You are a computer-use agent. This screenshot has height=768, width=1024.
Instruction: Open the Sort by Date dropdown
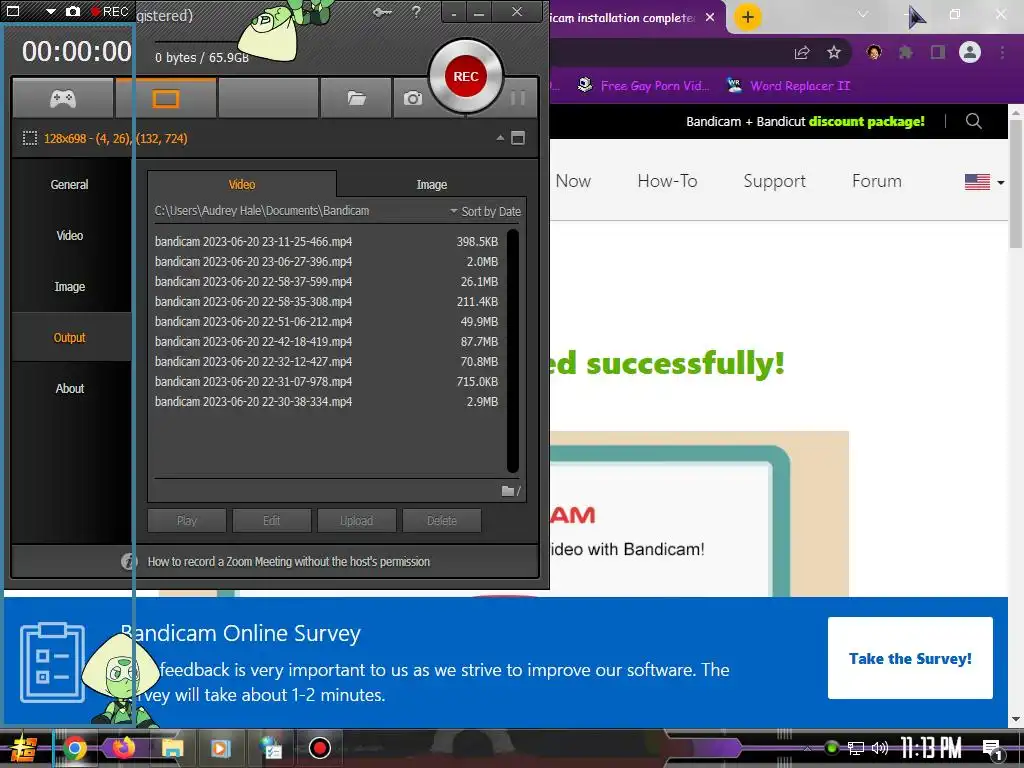485,211
